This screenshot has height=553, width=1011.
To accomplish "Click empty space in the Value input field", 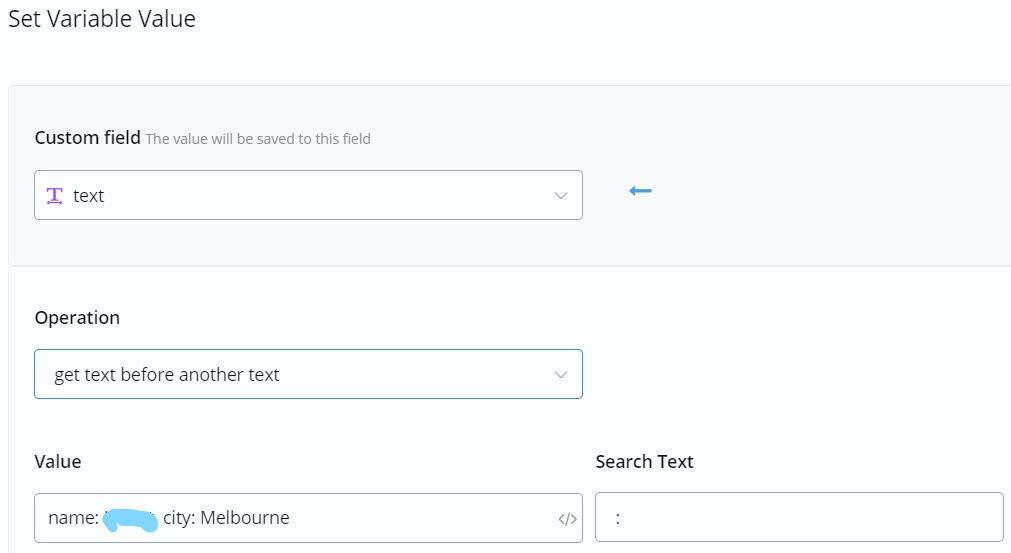I will coord(420,518).
